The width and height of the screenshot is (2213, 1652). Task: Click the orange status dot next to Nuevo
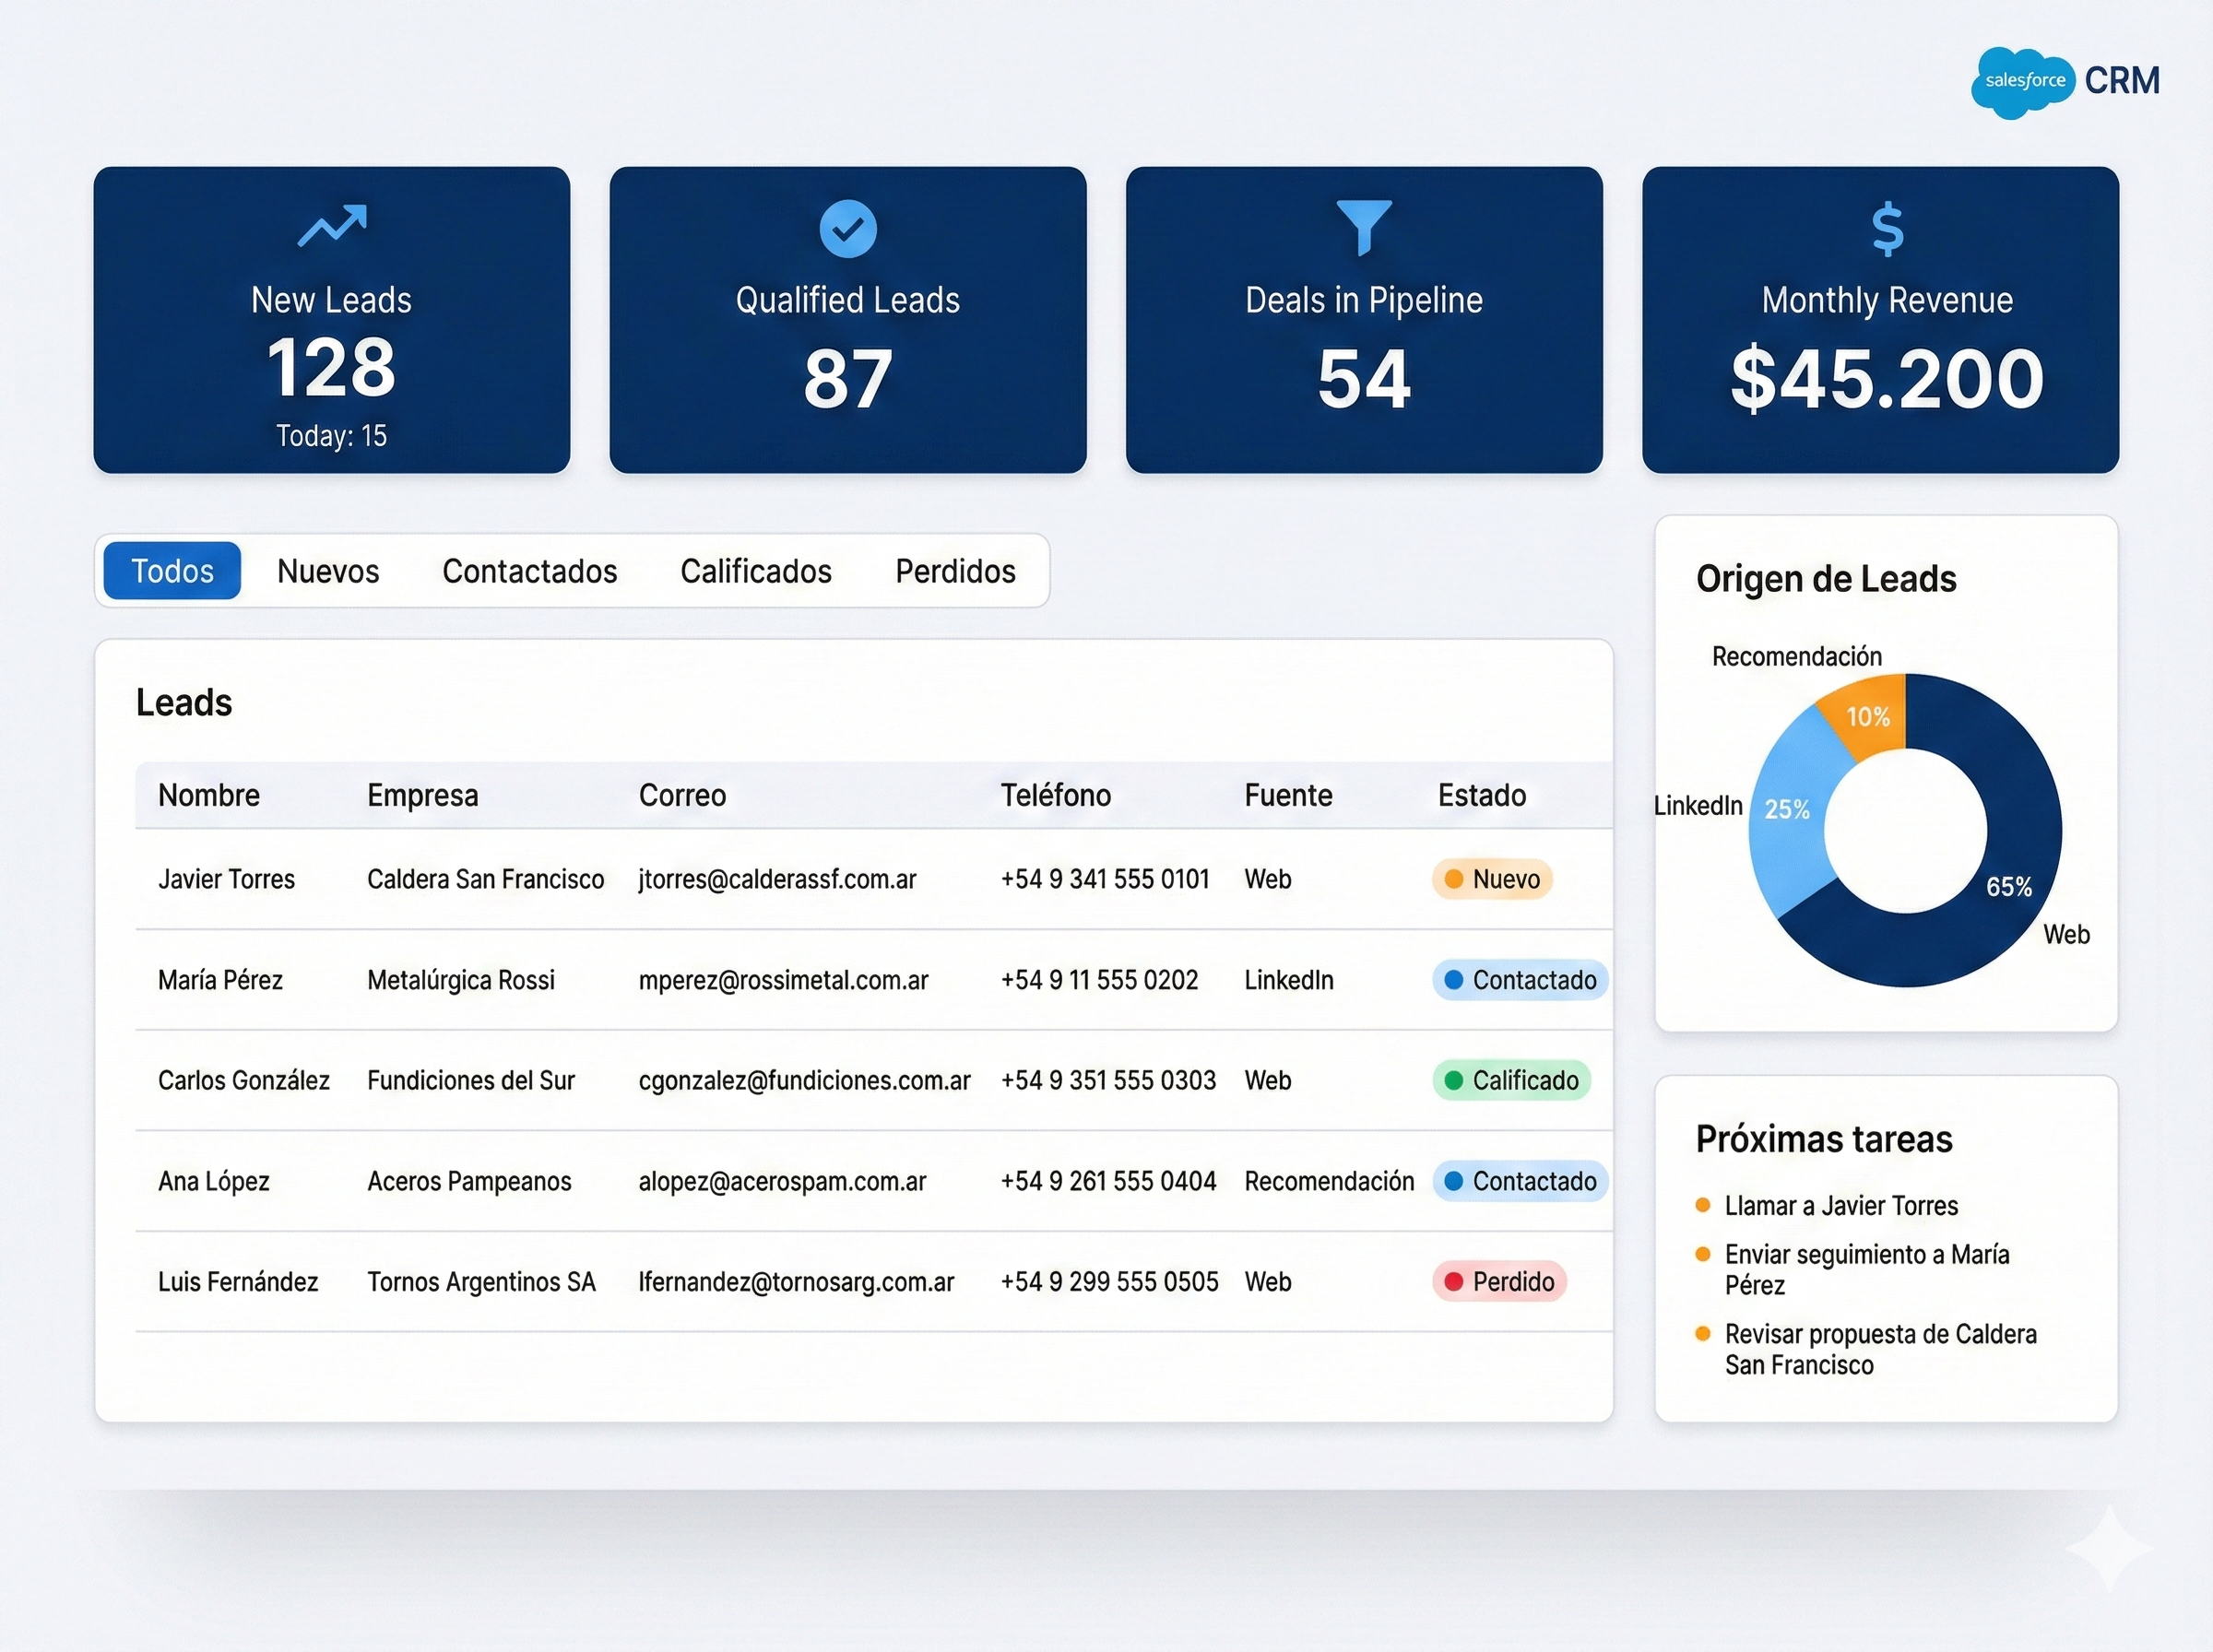click(x=1453, y=879)
